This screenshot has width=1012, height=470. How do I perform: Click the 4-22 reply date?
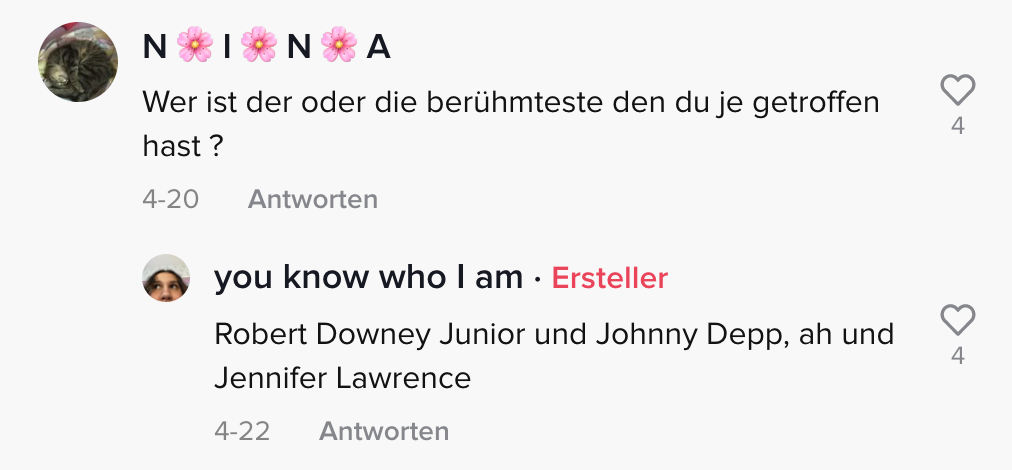coord(242,431)
